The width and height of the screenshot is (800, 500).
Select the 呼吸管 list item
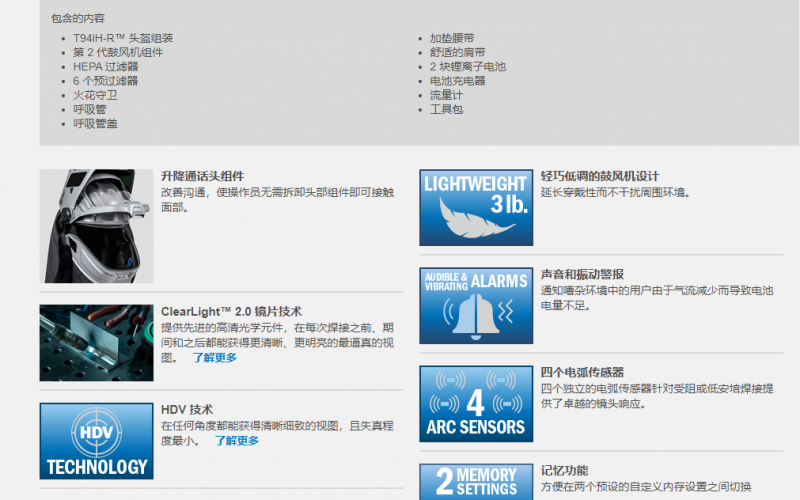pos(90,110)
